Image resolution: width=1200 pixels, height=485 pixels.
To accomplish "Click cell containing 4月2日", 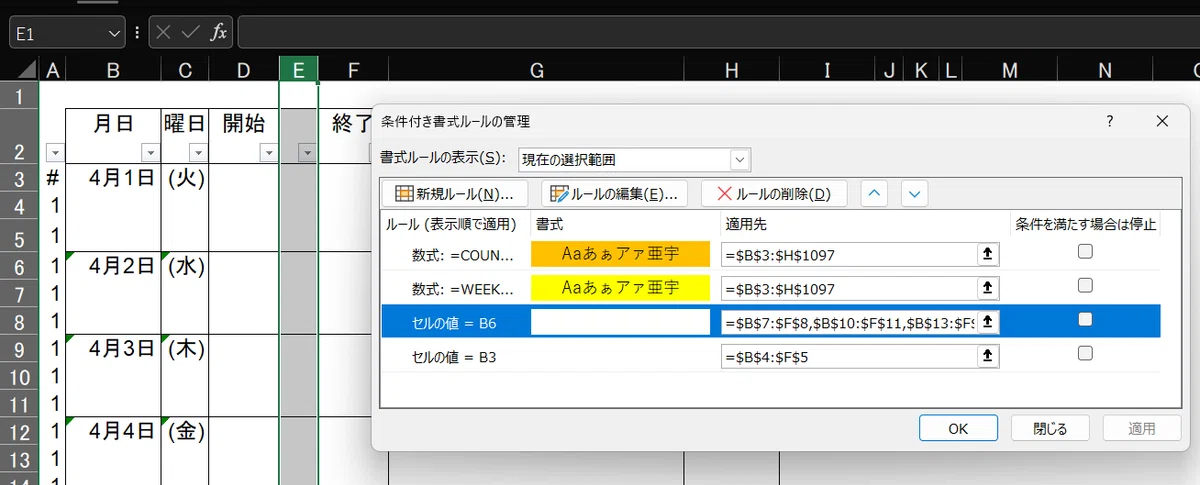I will click(x=113, y=266).
